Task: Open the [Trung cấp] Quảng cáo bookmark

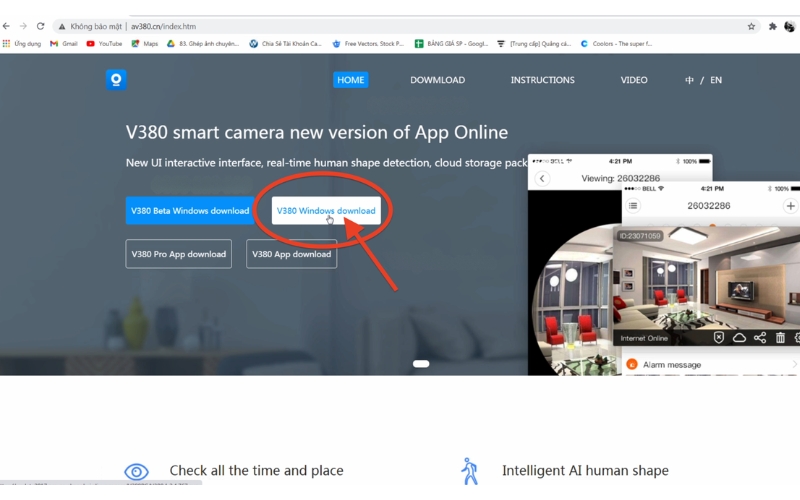Action: click(534, 44)
